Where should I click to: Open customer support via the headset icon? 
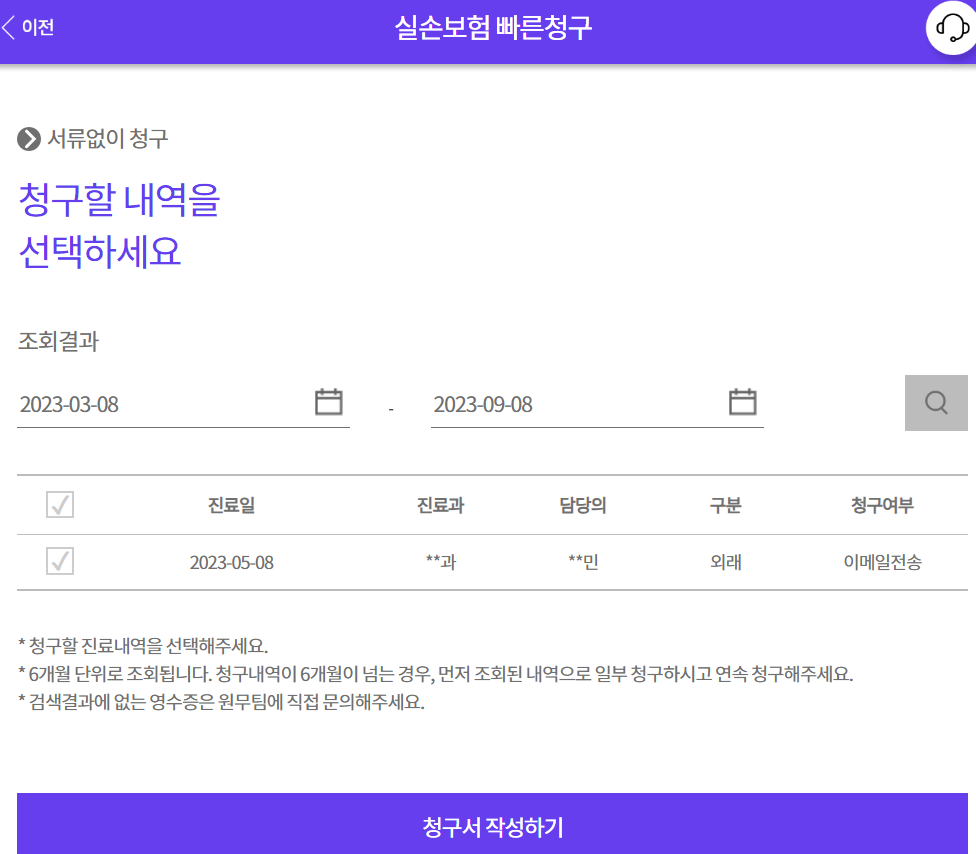point(950,27)
